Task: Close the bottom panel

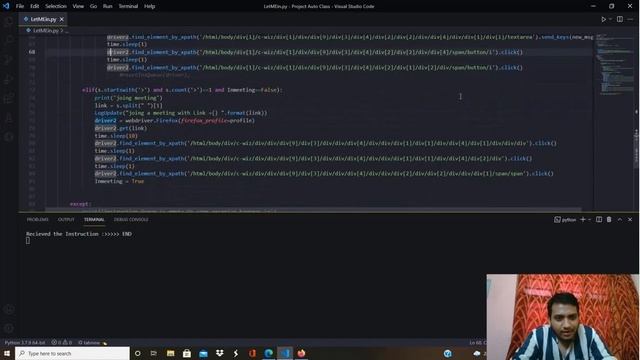Action: click(630, 220)
